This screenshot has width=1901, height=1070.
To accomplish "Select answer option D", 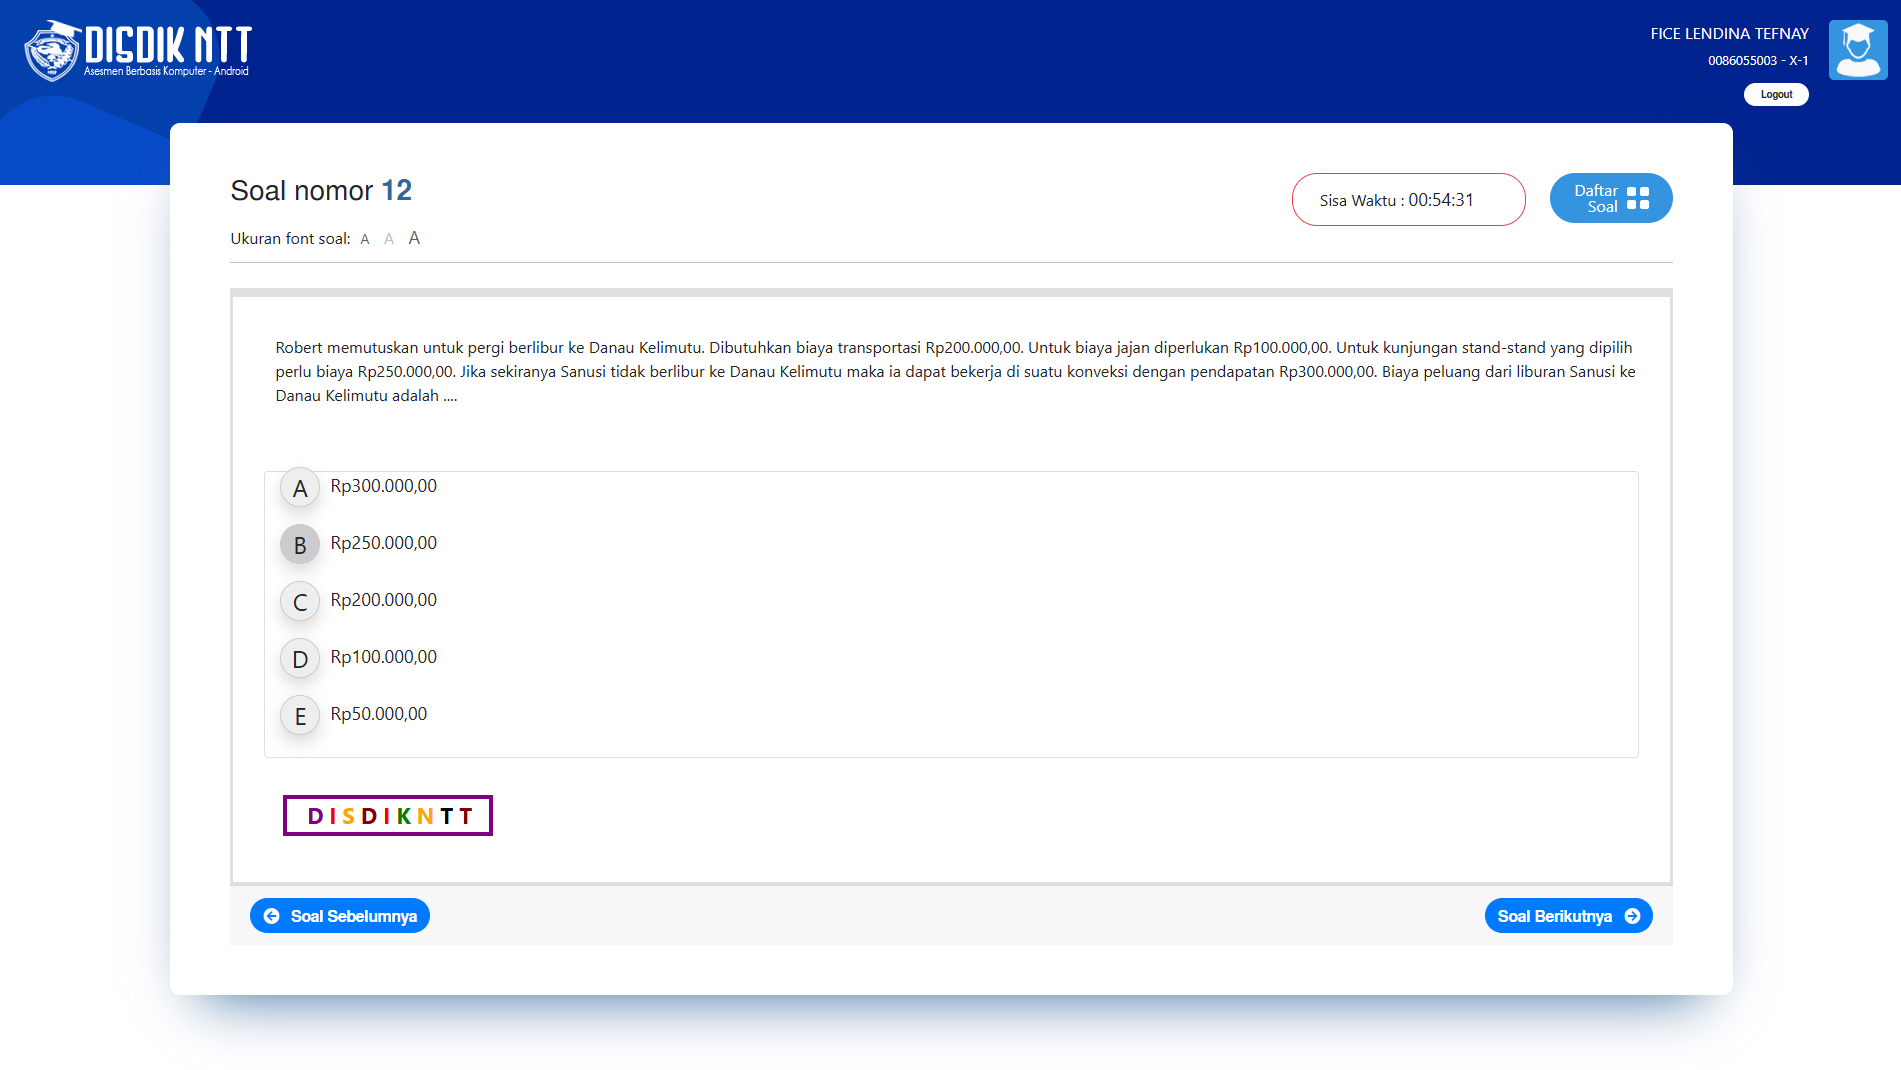I will (300, 659).
